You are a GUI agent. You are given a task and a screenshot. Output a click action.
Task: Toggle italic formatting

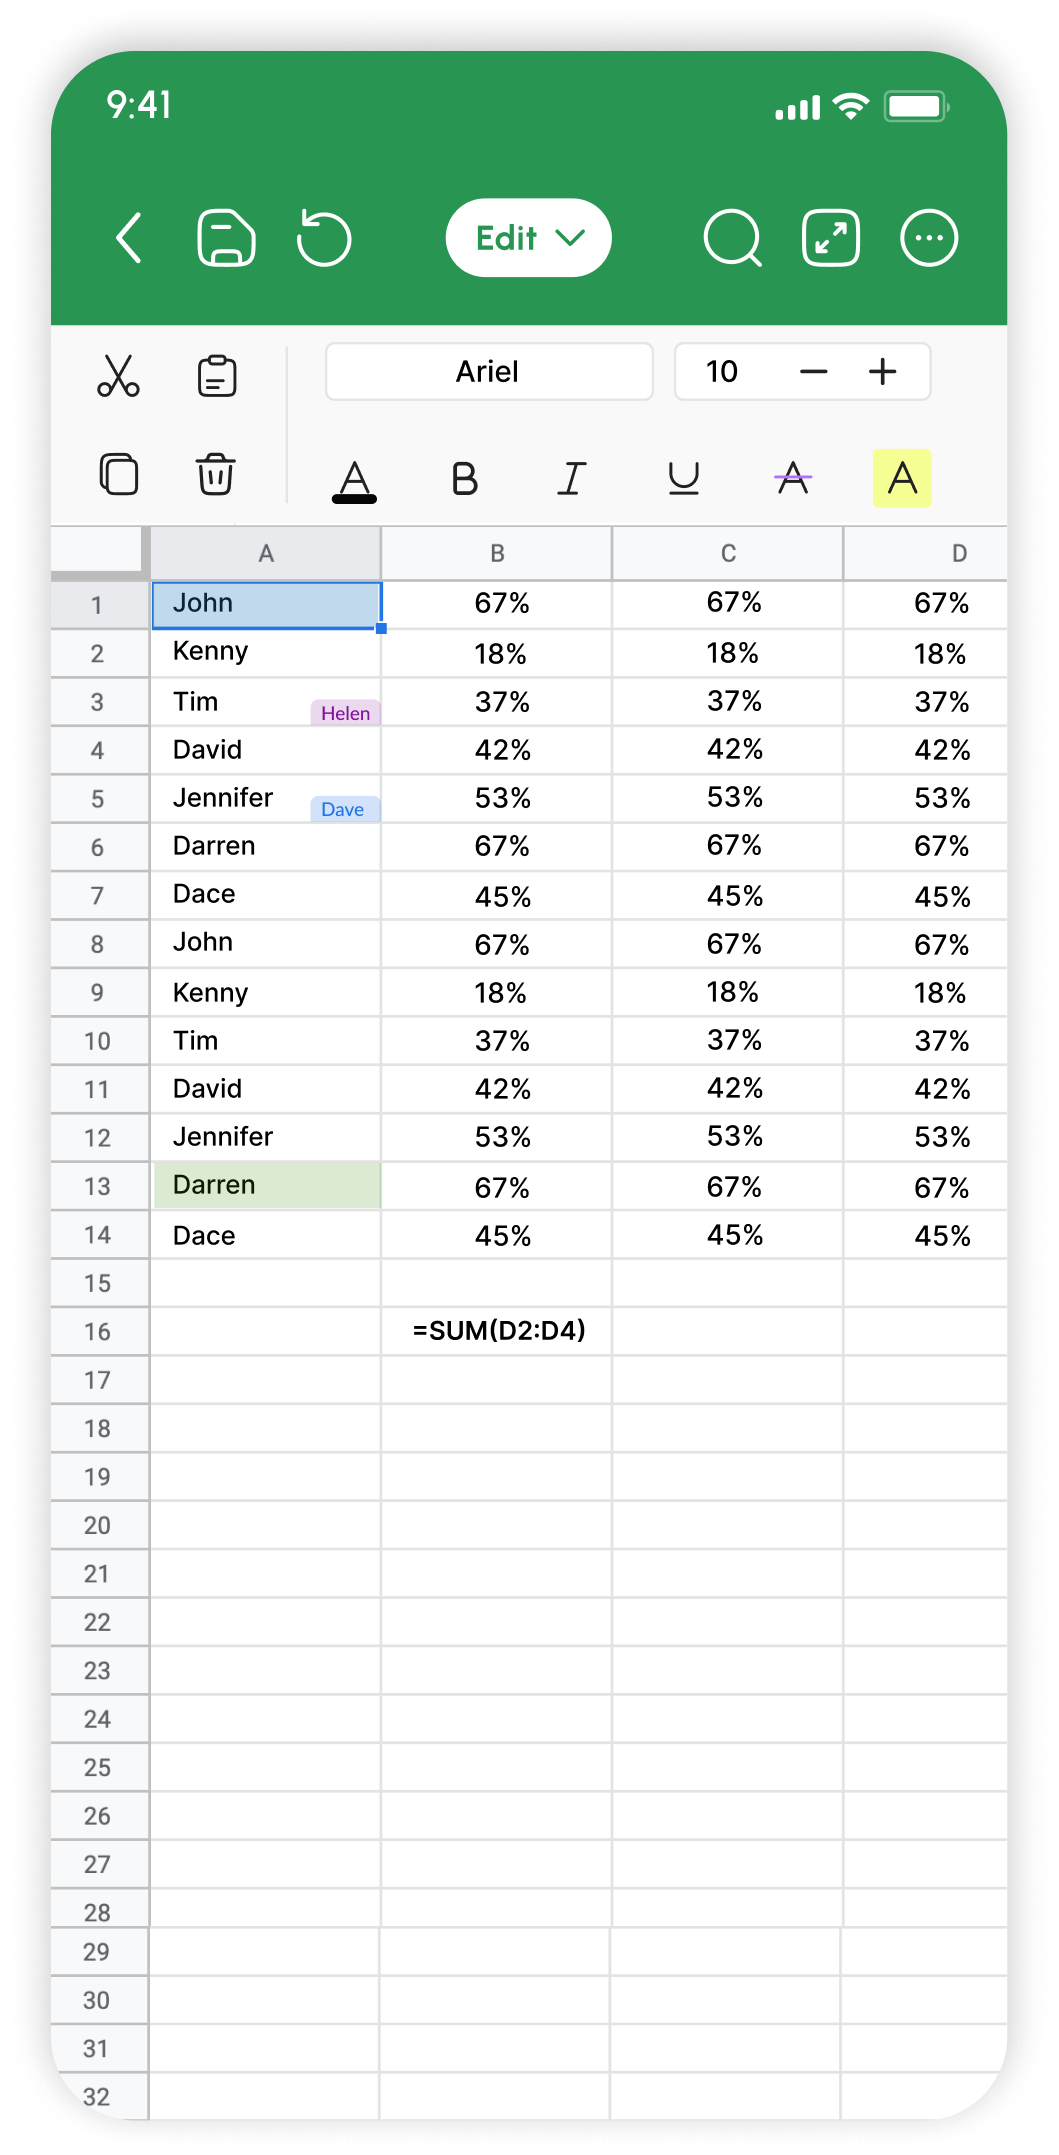572,479
